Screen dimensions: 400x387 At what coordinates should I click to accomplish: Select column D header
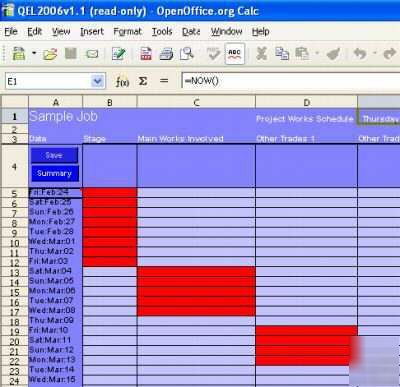(x=307, y=102)
